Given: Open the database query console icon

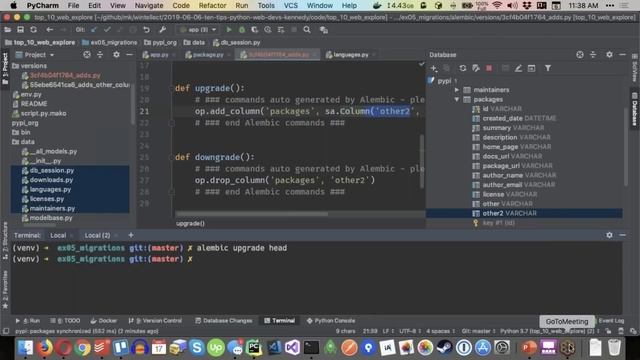Looking at the screenshot, I should tap(531, 68).
